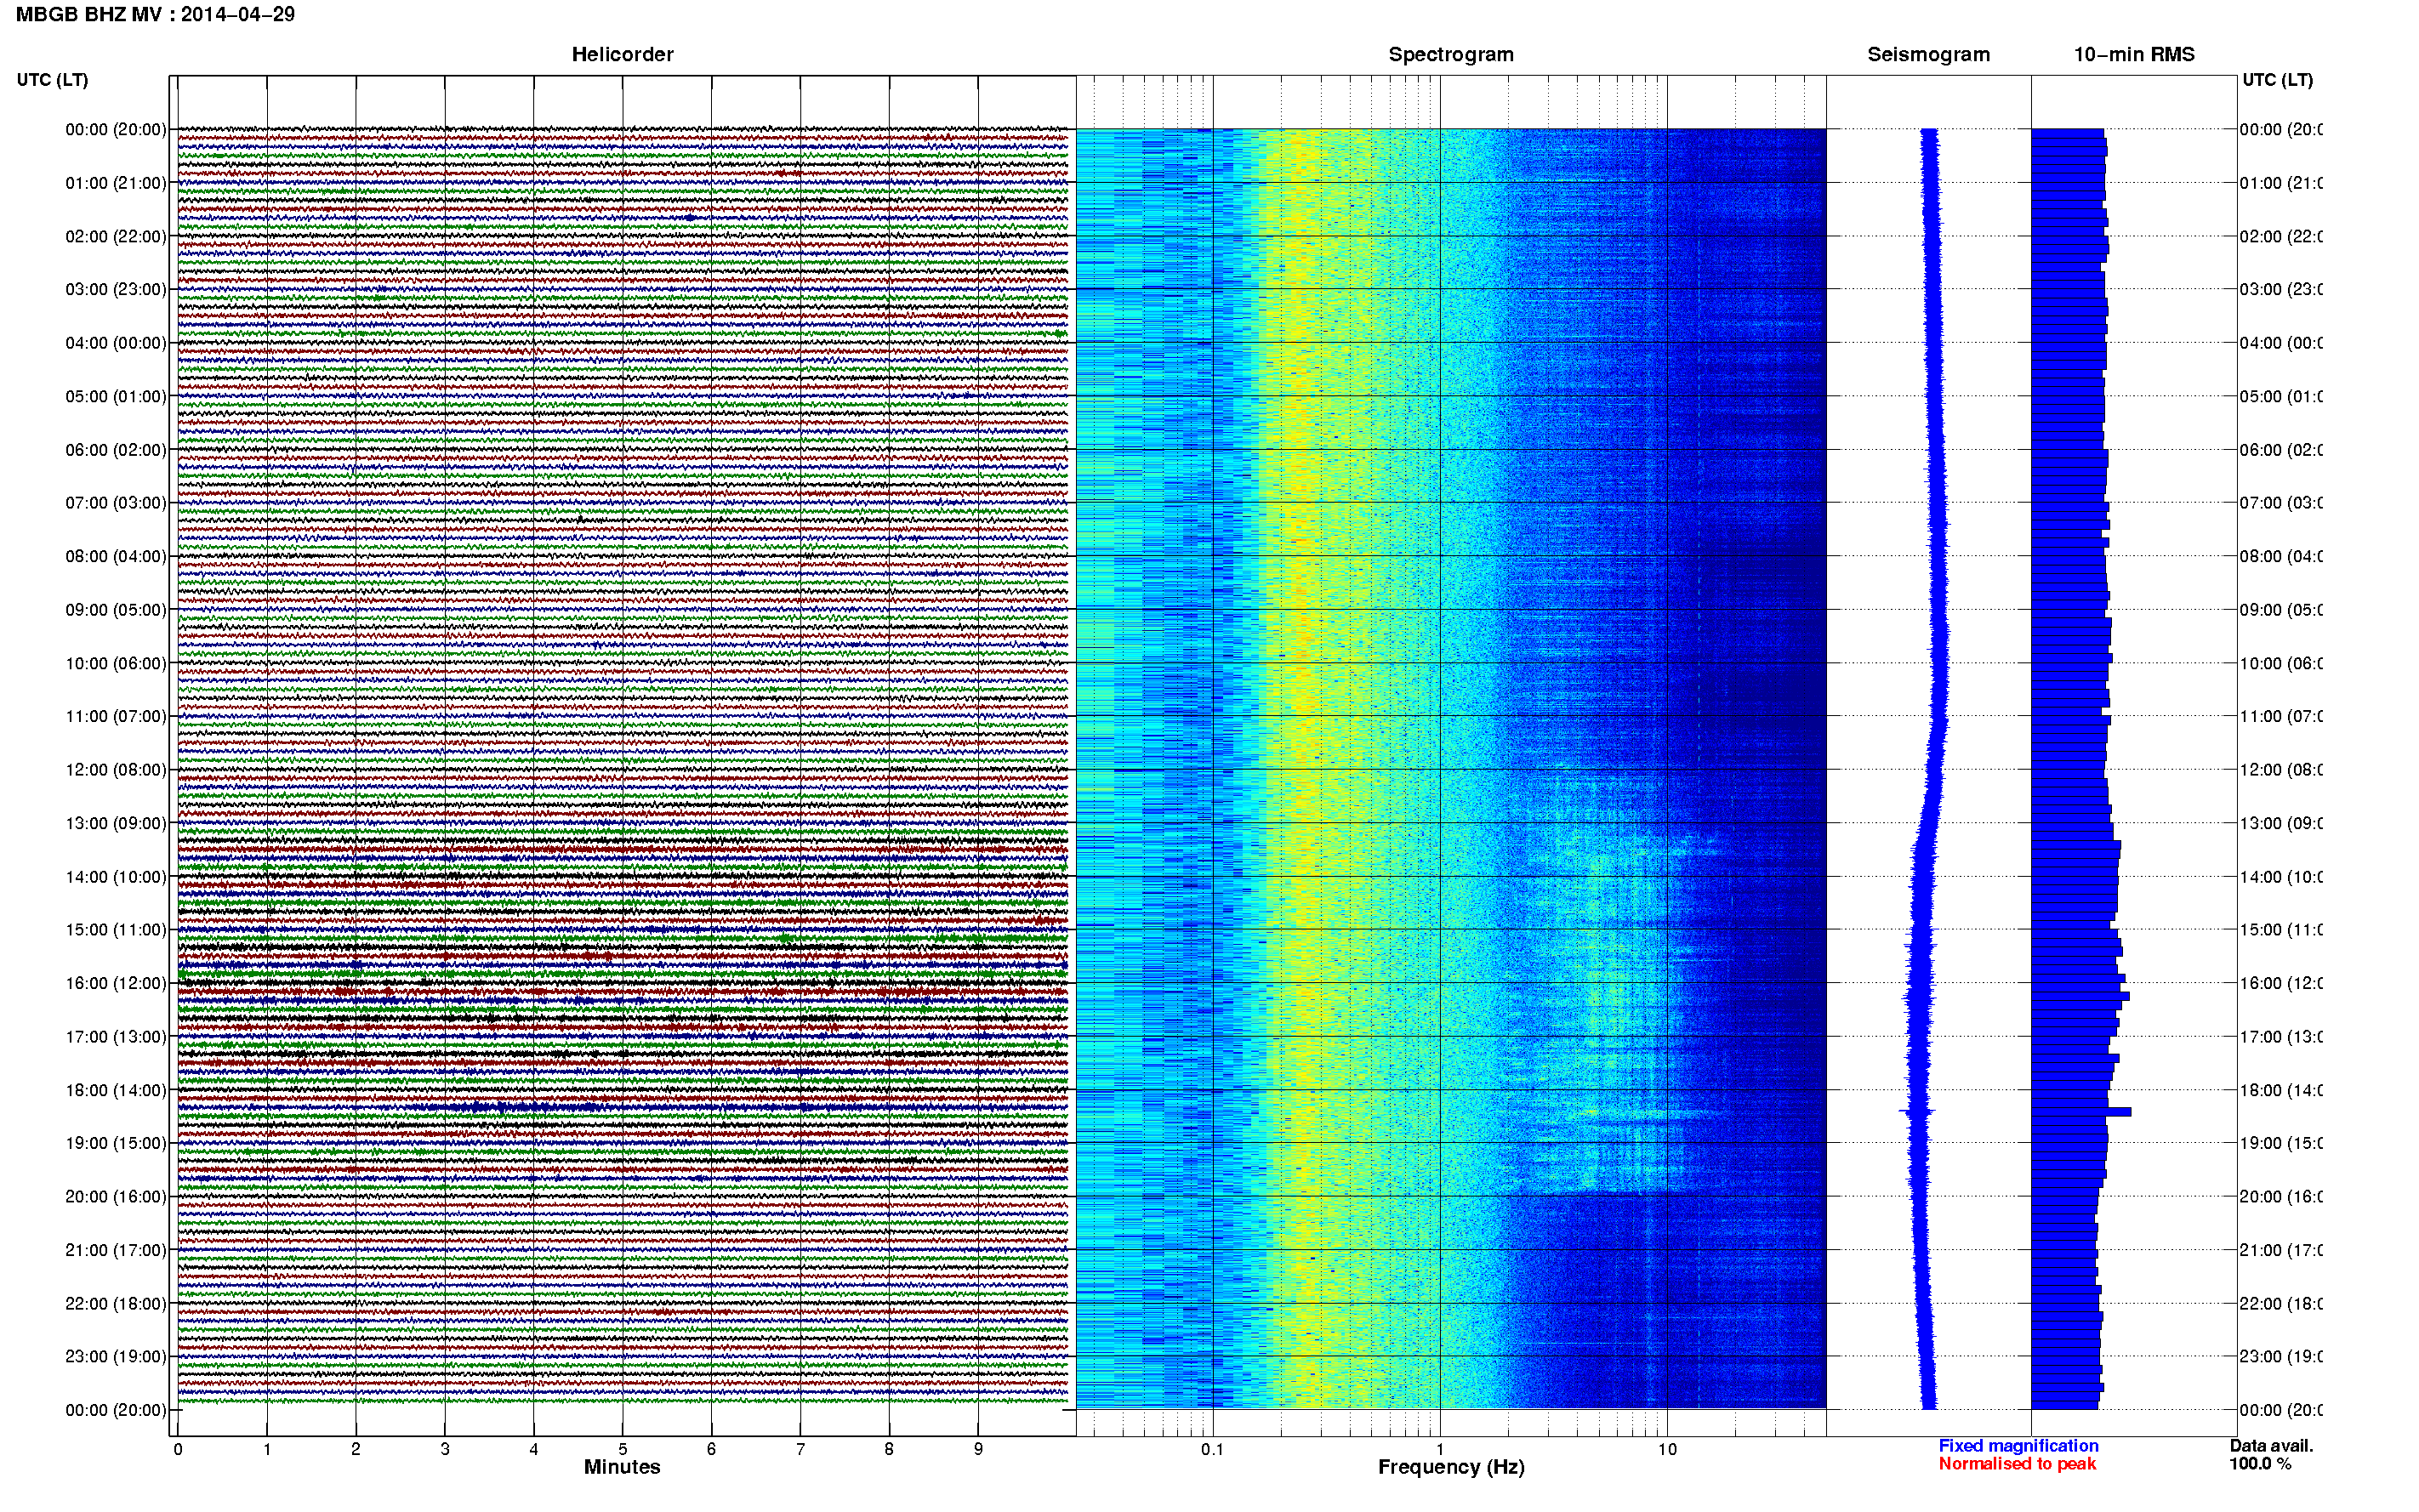Click the helicorder minute tick label "0"
This screenshot has height=1512, width=2419.
coord(178,1449)
